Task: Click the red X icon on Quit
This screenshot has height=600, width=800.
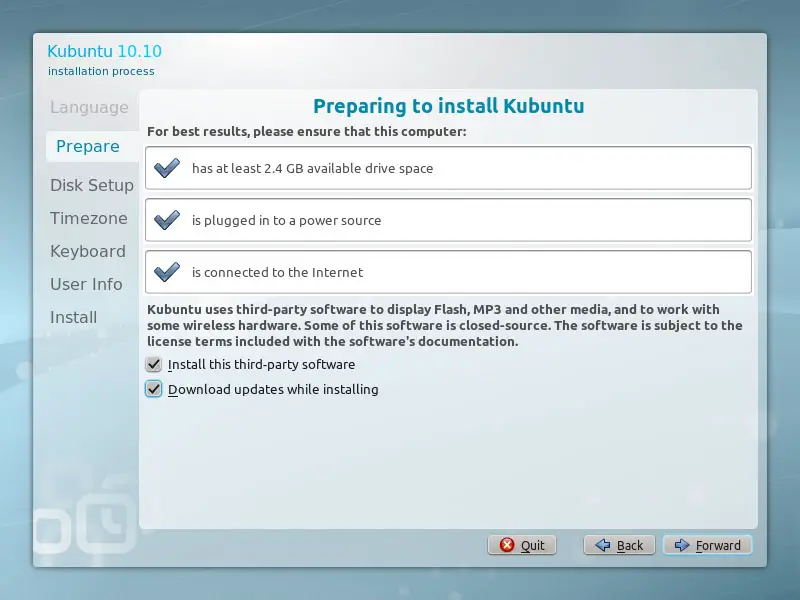Action: pos(507,545)
